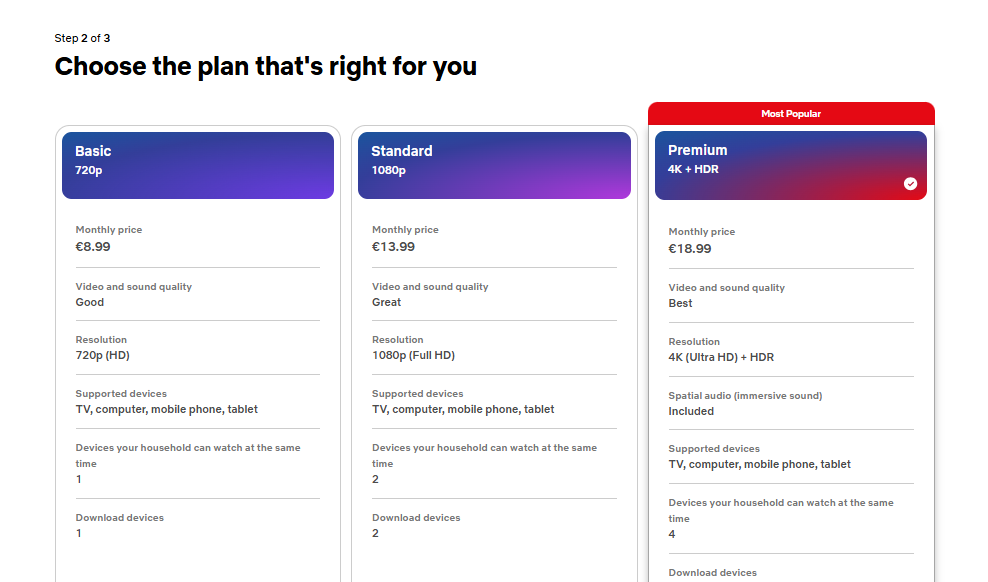
Task: Click the Basic resolution 720p (HD) value
Action: [103, 355]
